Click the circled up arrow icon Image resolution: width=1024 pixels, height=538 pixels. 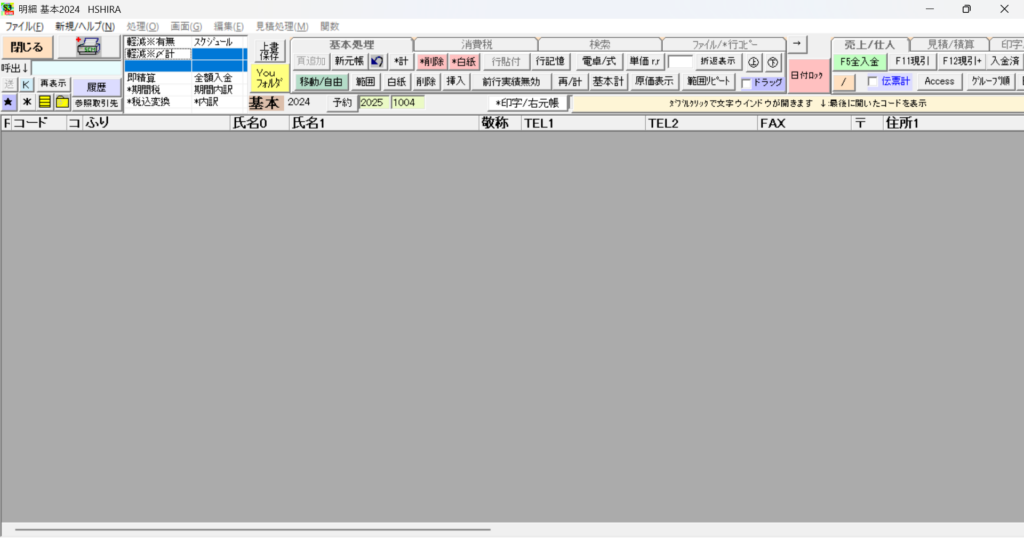click(772, 62)
